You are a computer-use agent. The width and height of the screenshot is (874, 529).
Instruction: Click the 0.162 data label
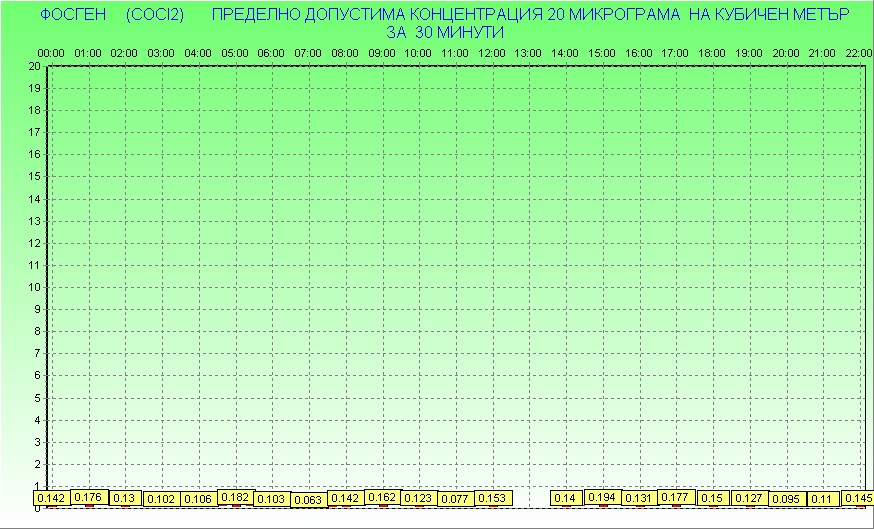(x=382, y=497)
